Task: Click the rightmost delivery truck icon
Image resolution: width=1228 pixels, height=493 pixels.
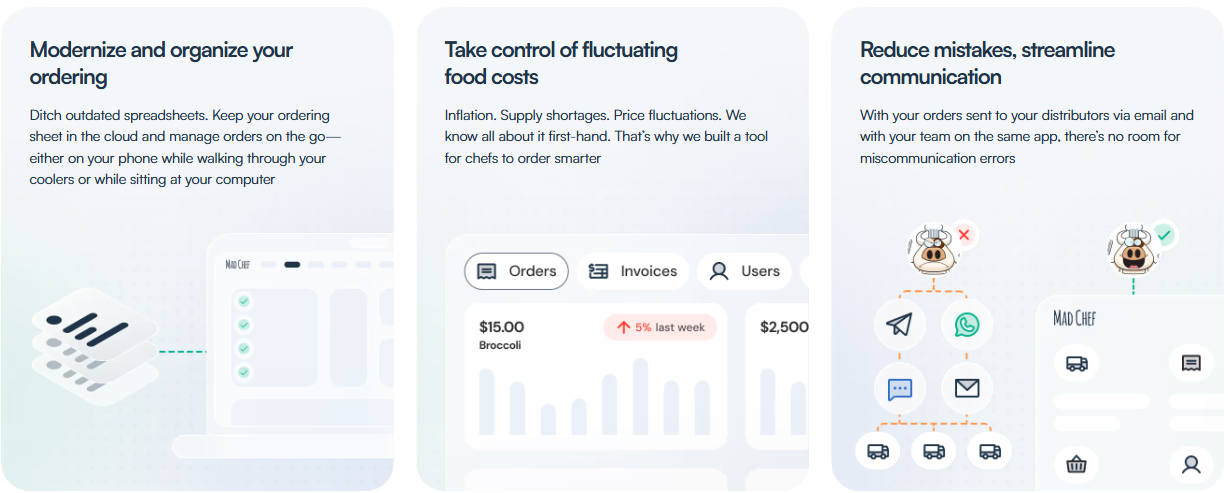Action: click(x=989, y=451)
